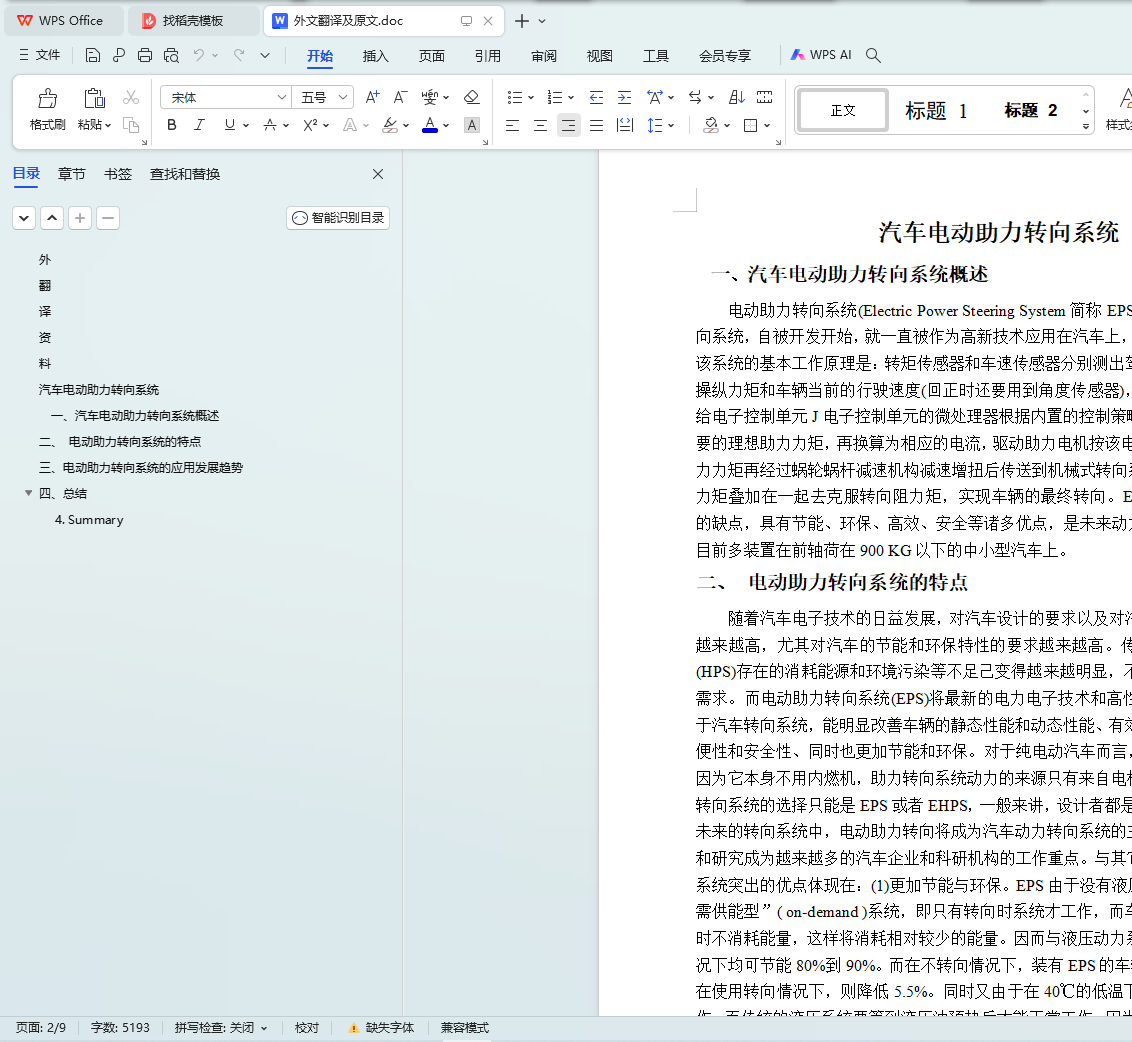Open the font name dropdown (宋体)
The image size is (1132, 1042).
point(282,97)
